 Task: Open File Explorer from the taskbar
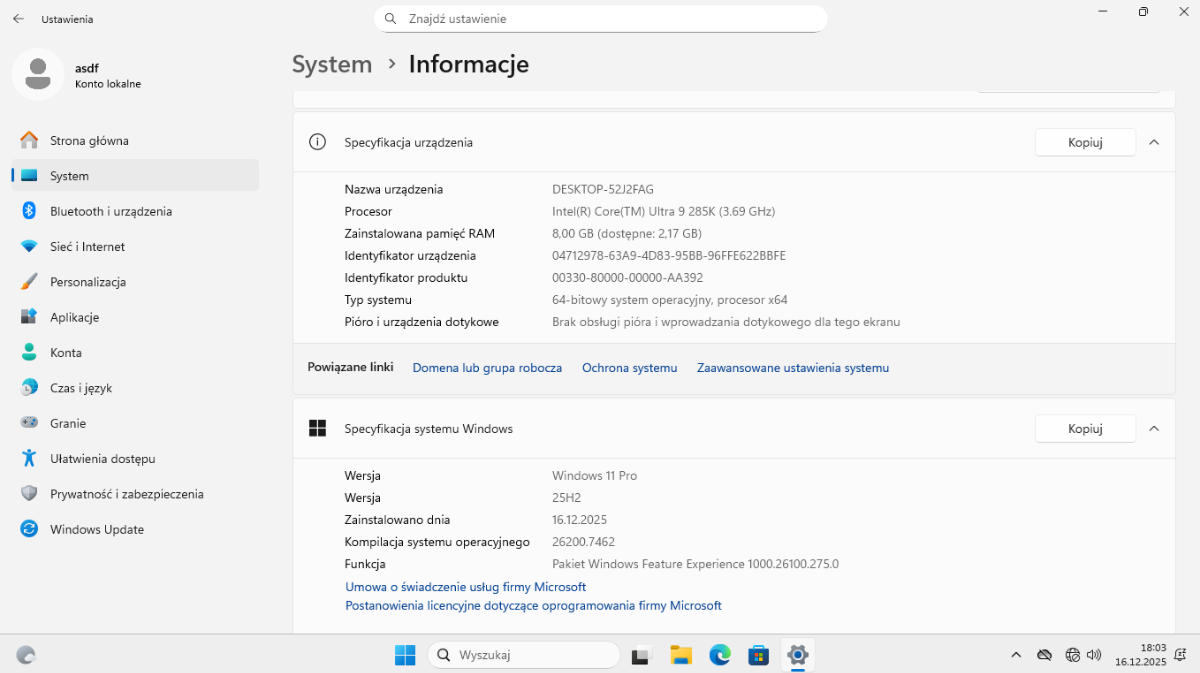681,655
